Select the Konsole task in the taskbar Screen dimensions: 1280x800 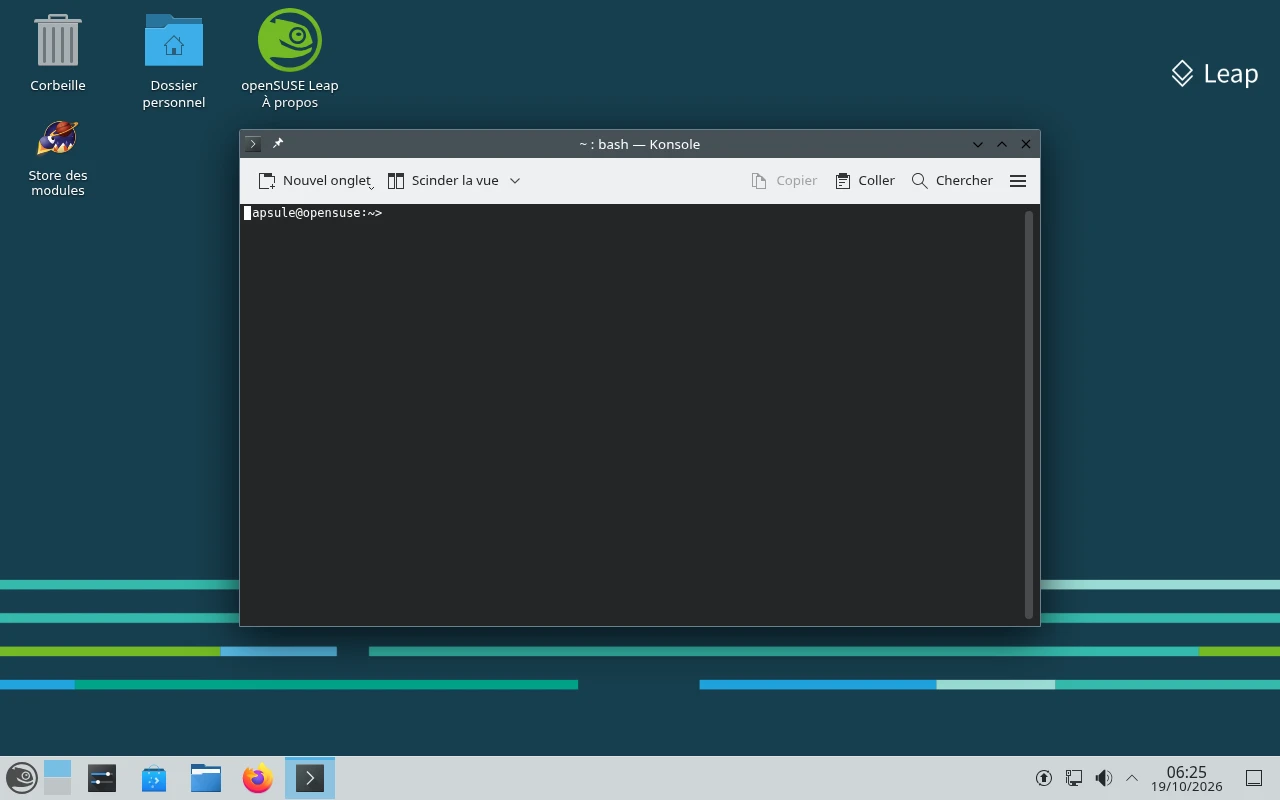click(x=310, y=778)
